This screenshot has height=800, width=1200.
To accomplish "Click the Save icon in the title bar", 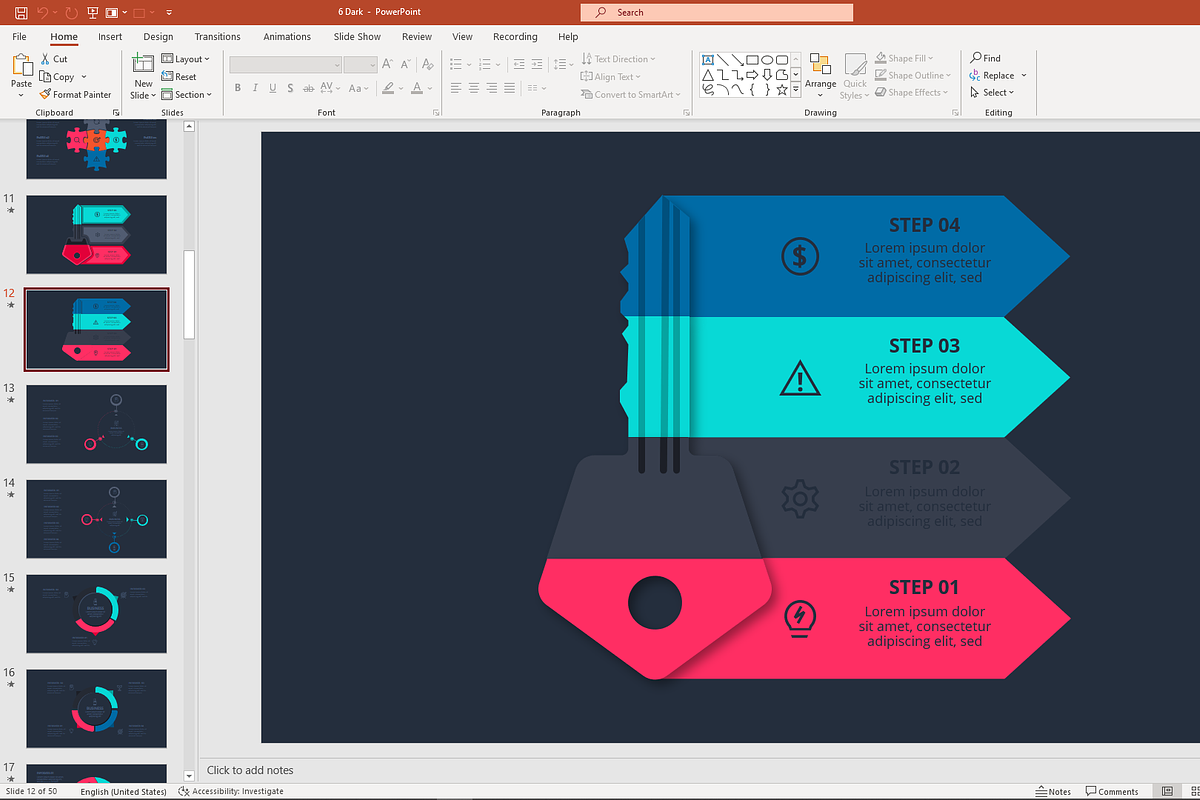I will tap(21, 13).
